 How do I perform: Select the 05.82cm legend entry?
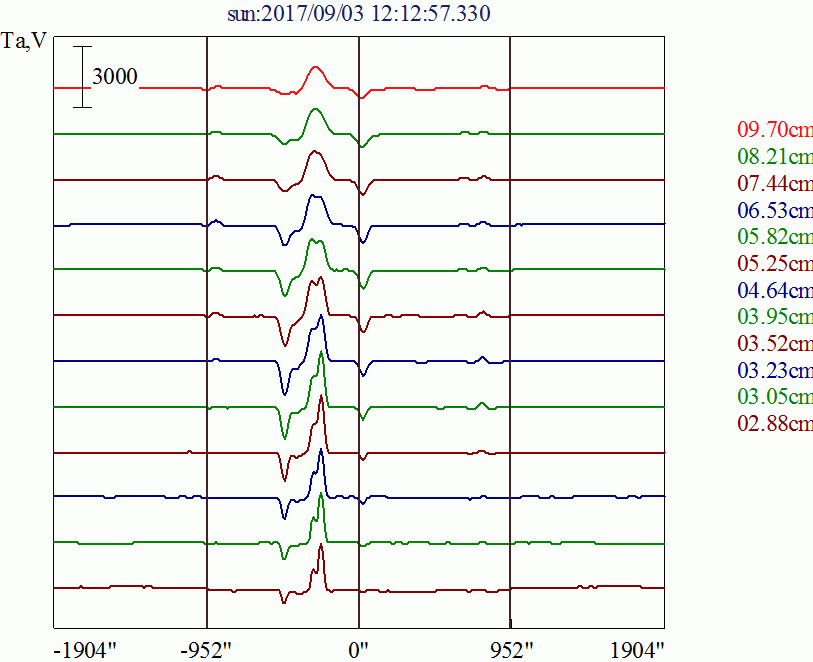tap(775, 236)
